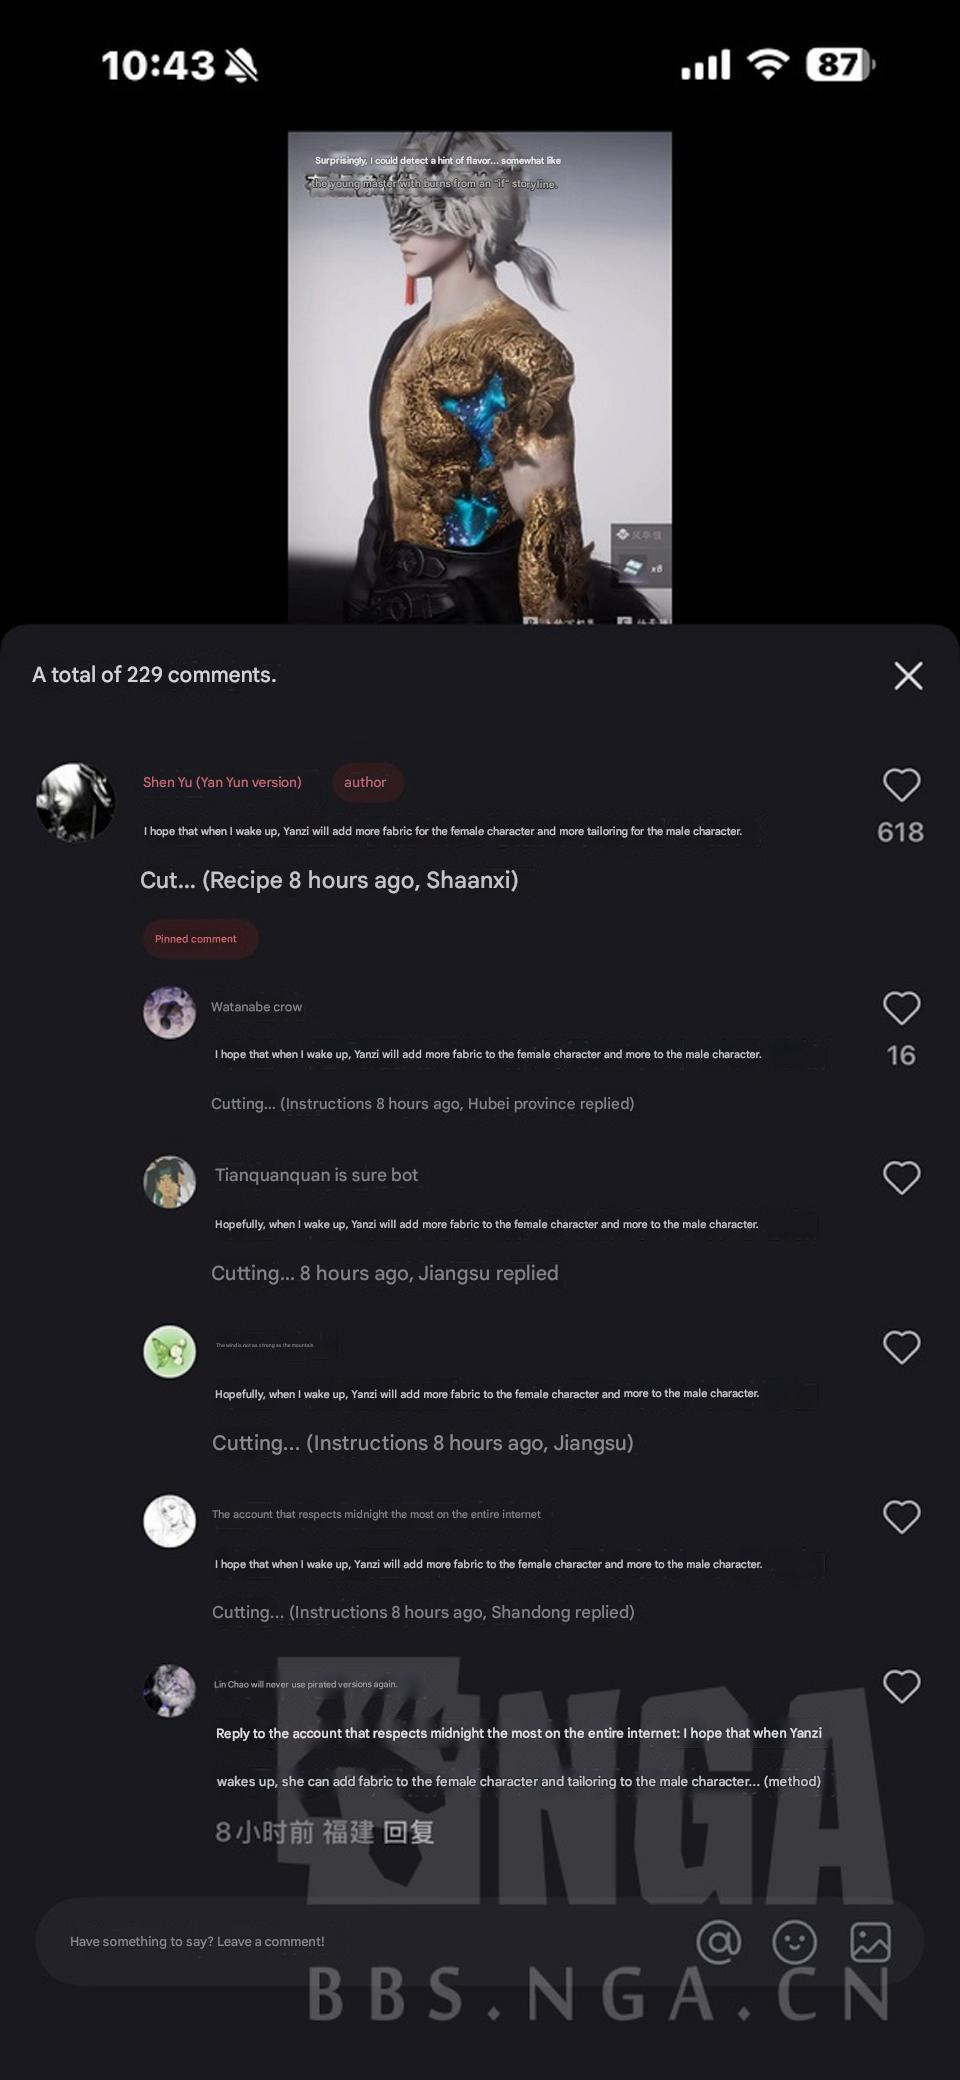Tap the video preview of masked character
960x2080 pixels.
click(x=480, y=377)
